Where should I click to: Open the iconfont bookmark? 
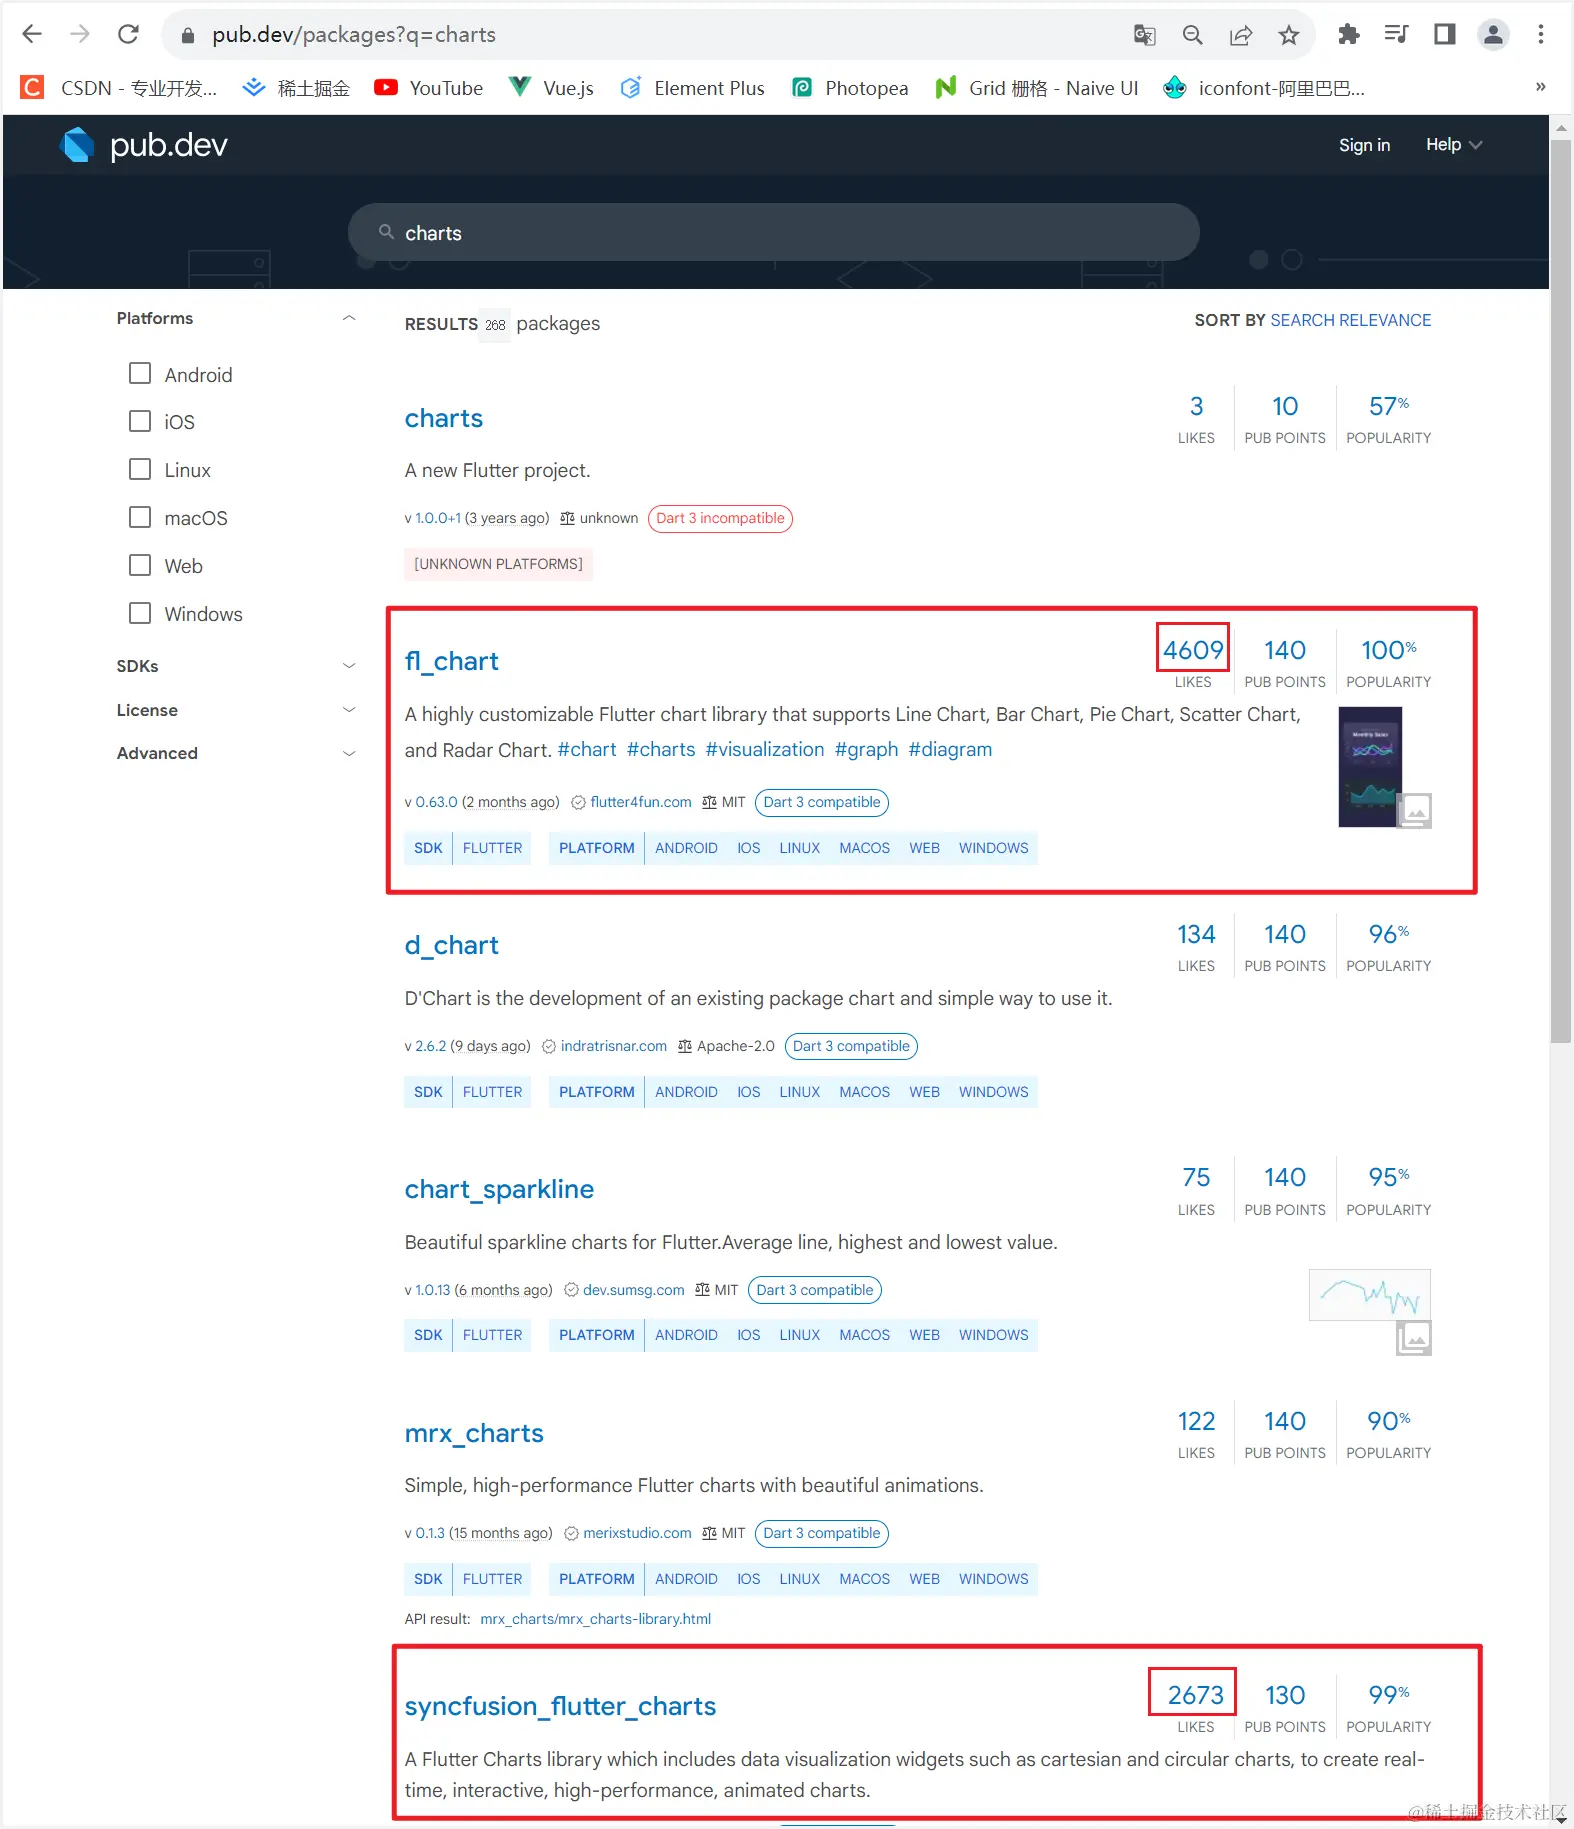[x=1264, y=88]
